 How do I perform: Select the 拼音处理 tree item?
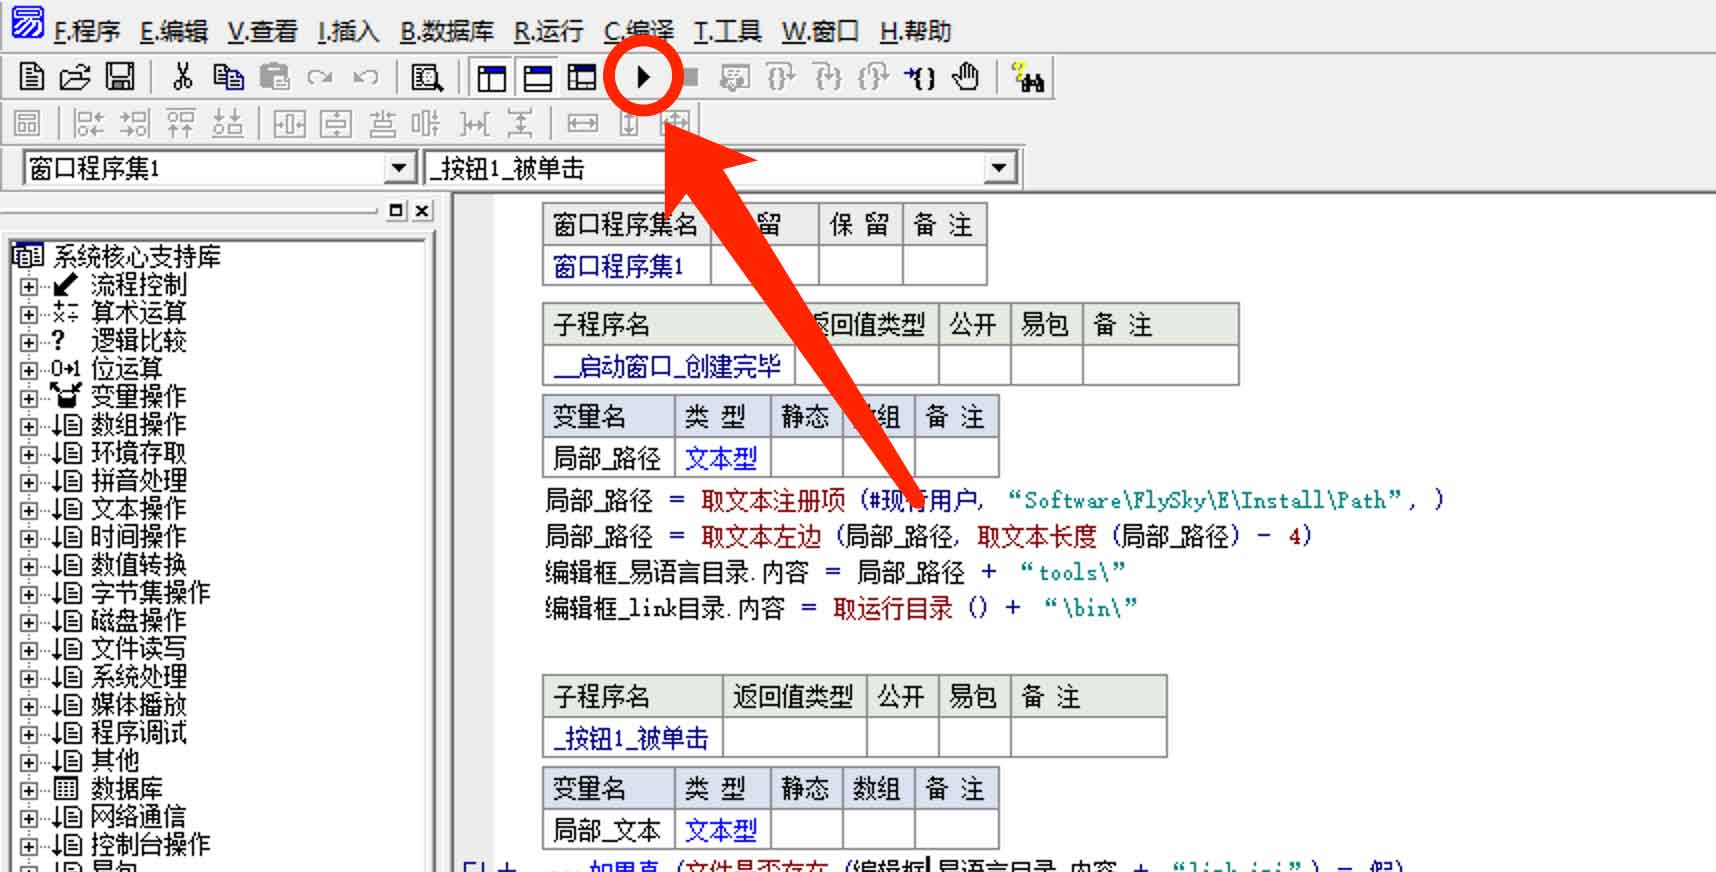pyautogui.click(x=138, y=481)
